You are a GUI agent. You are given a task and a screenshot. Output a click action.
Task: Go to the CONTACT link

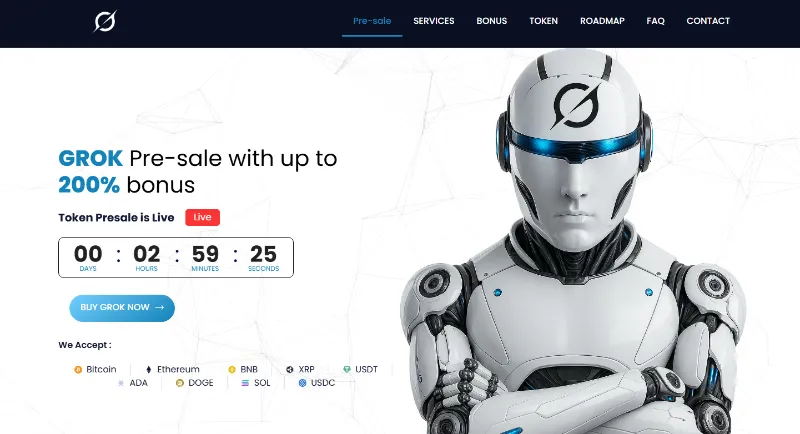pyautogui.click(x=708, y=21)
